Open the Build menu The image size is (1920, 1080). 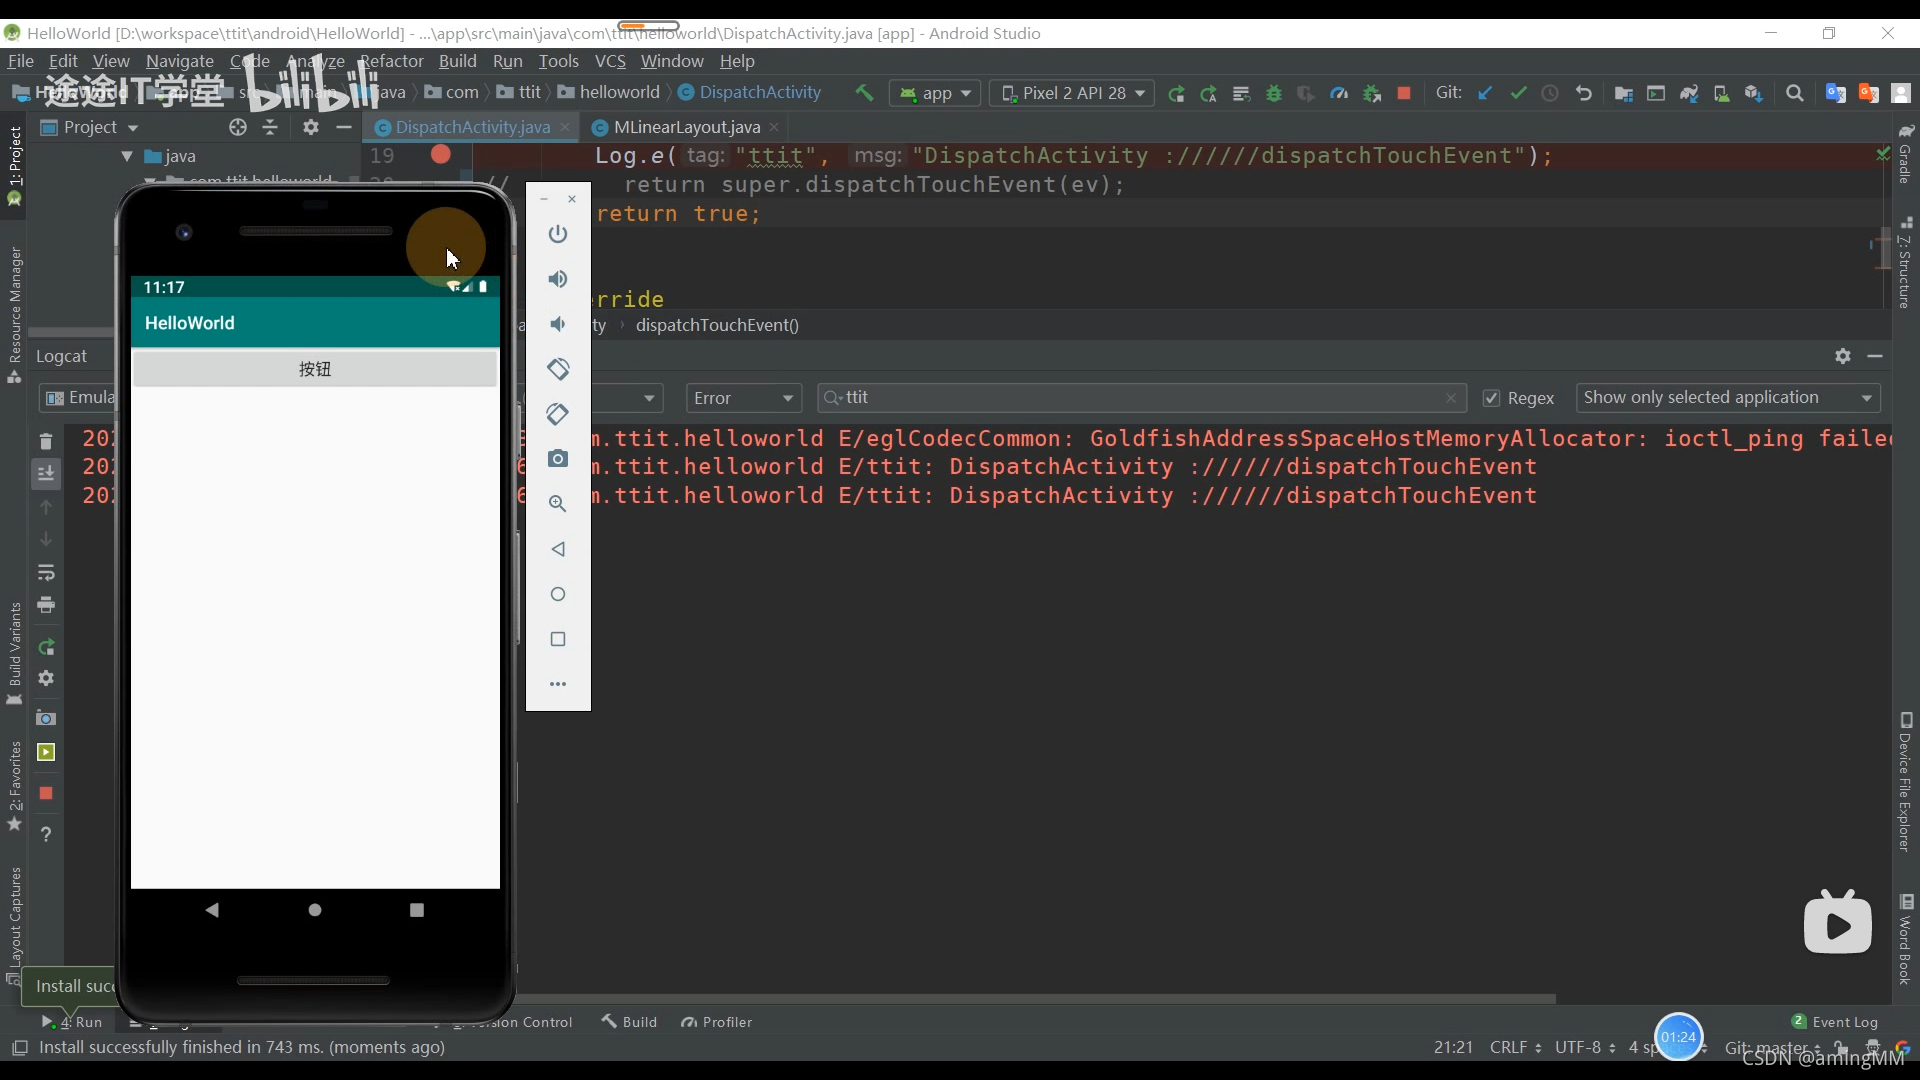(x=458, y=61)
